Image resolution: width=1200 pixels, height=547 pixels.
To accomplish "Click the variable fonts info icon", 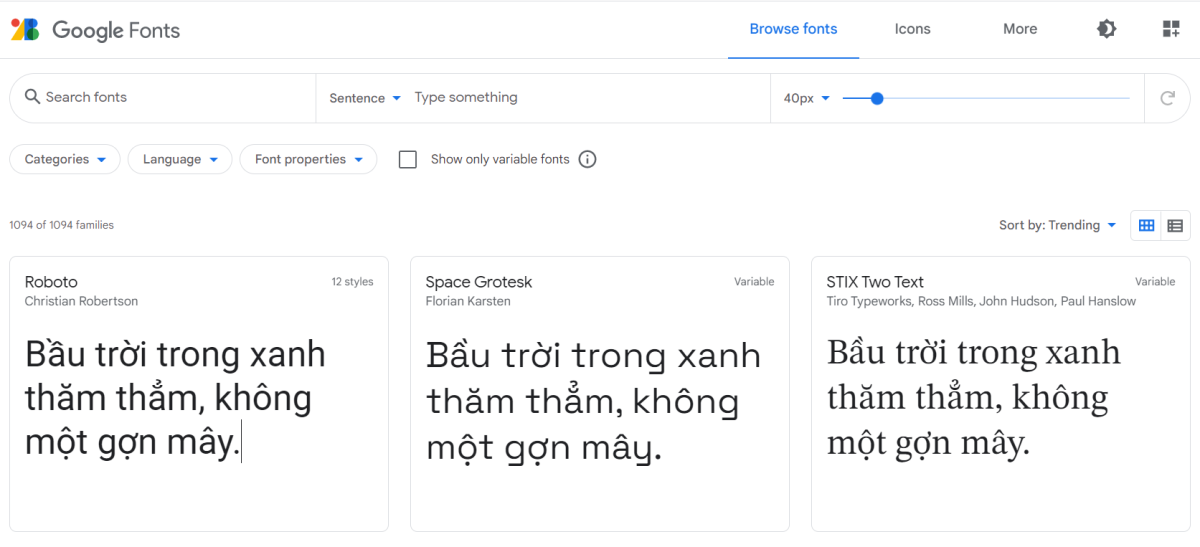I will (x=588, y=159).
